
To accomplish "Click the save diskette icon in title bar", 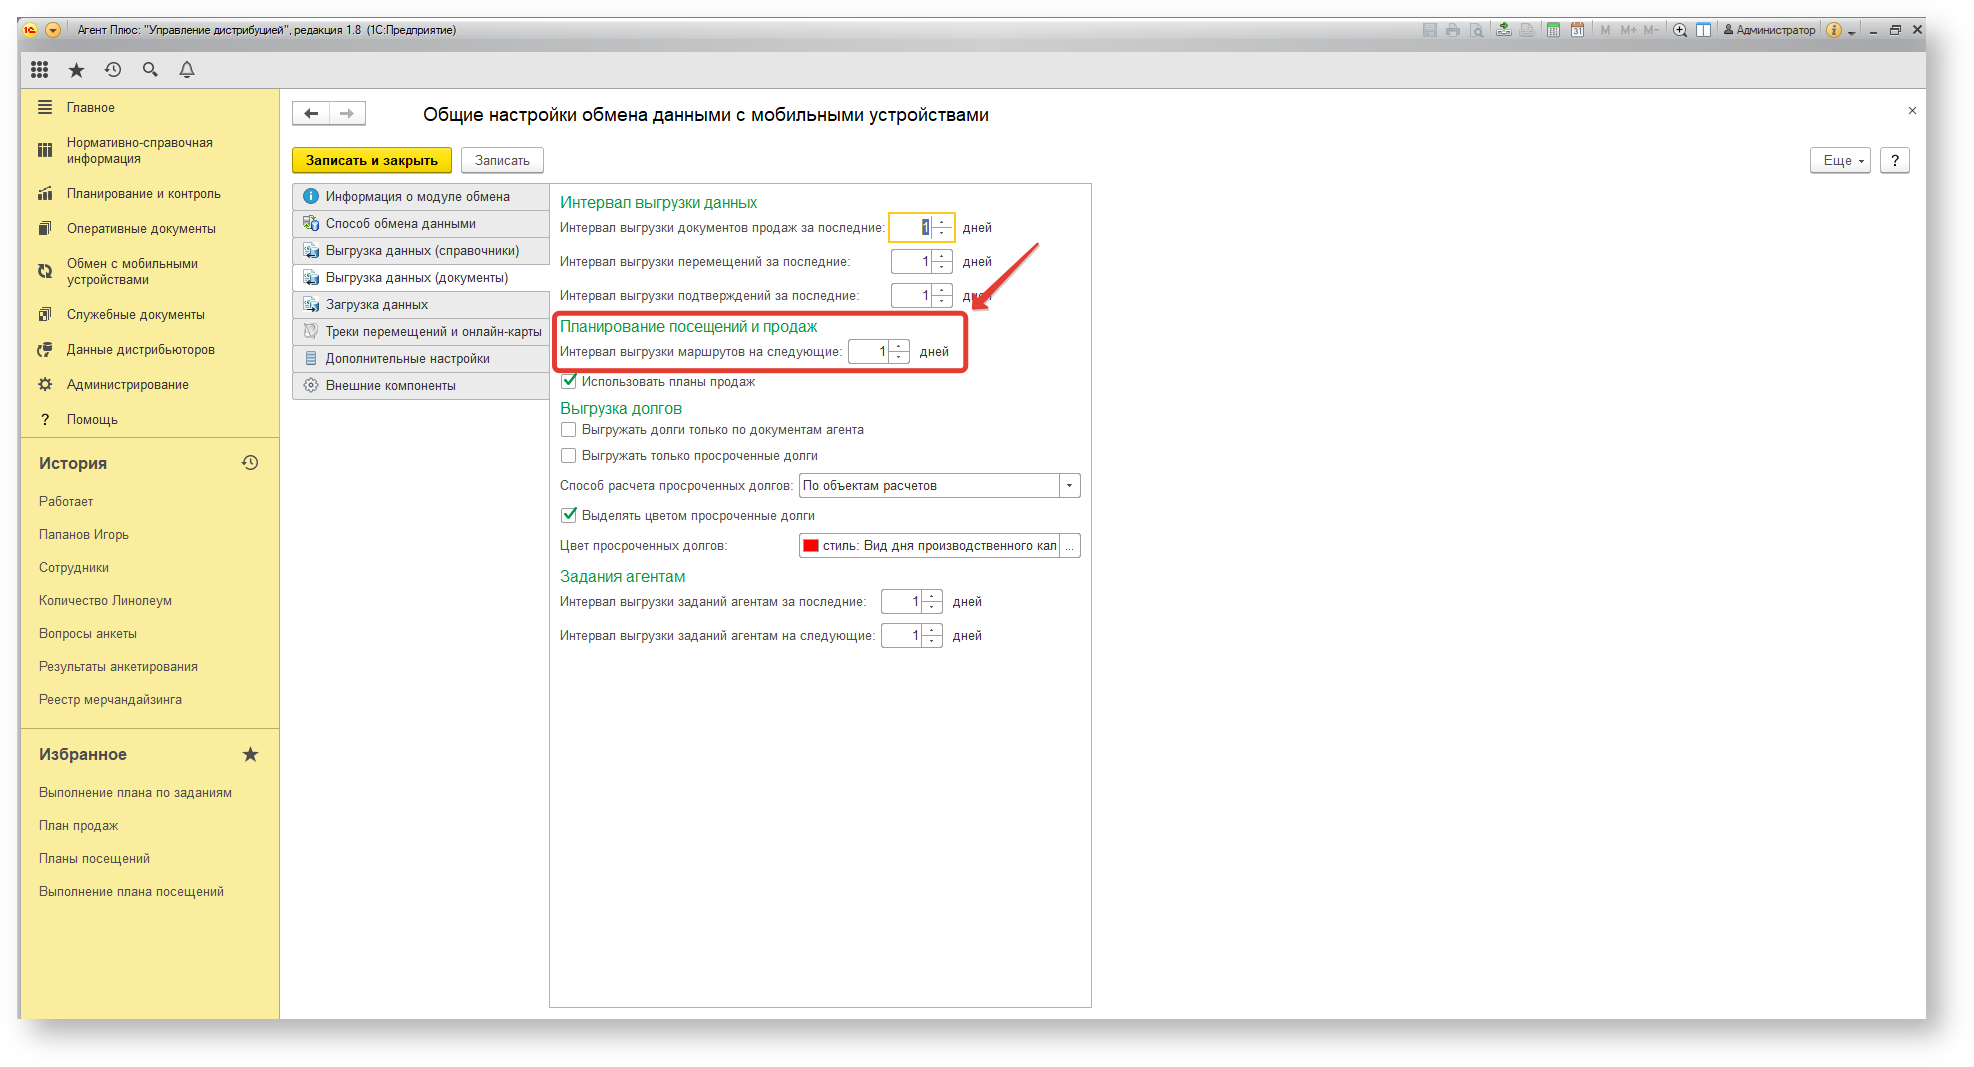I will pos(1430,30).
